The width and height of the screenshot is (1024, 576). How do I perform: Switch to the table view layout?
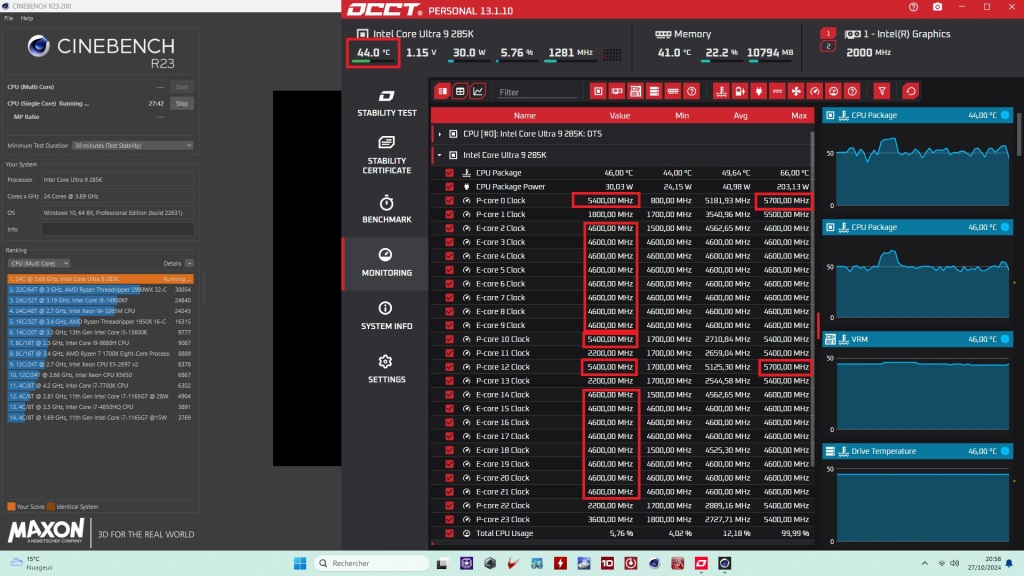pyautogui.click(x=460, y=91)
